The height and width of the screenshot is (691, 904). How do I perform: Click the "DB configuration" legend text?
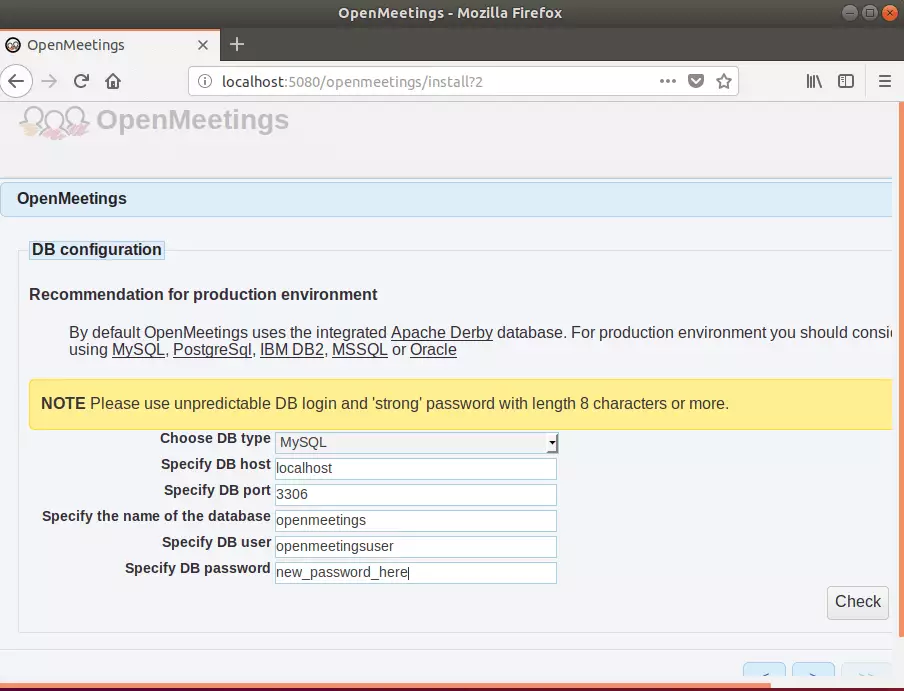click(x=97, y=250)
